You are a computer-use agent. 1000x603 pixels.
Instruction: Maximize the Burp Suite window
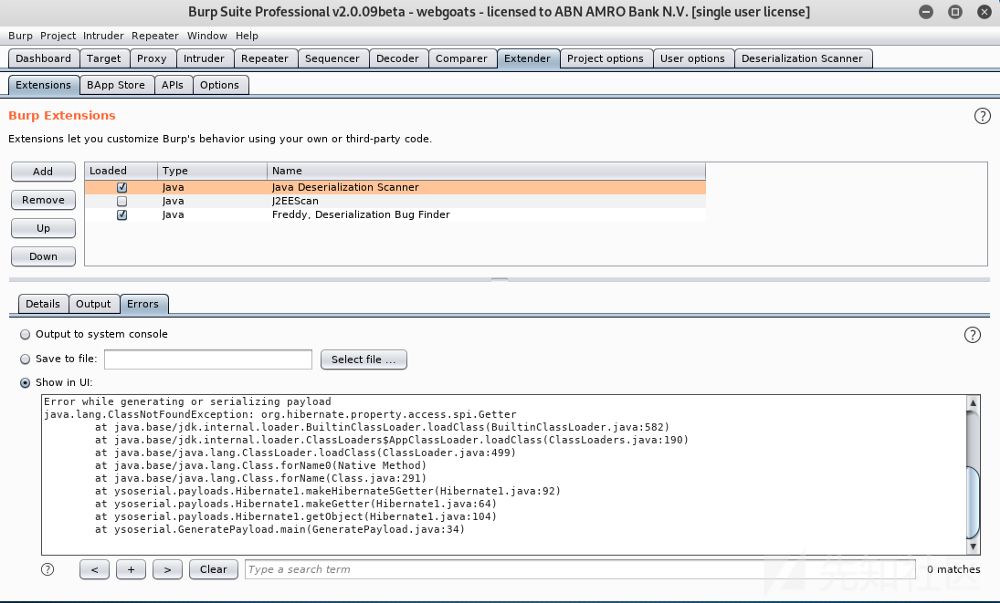pos(955,11)
